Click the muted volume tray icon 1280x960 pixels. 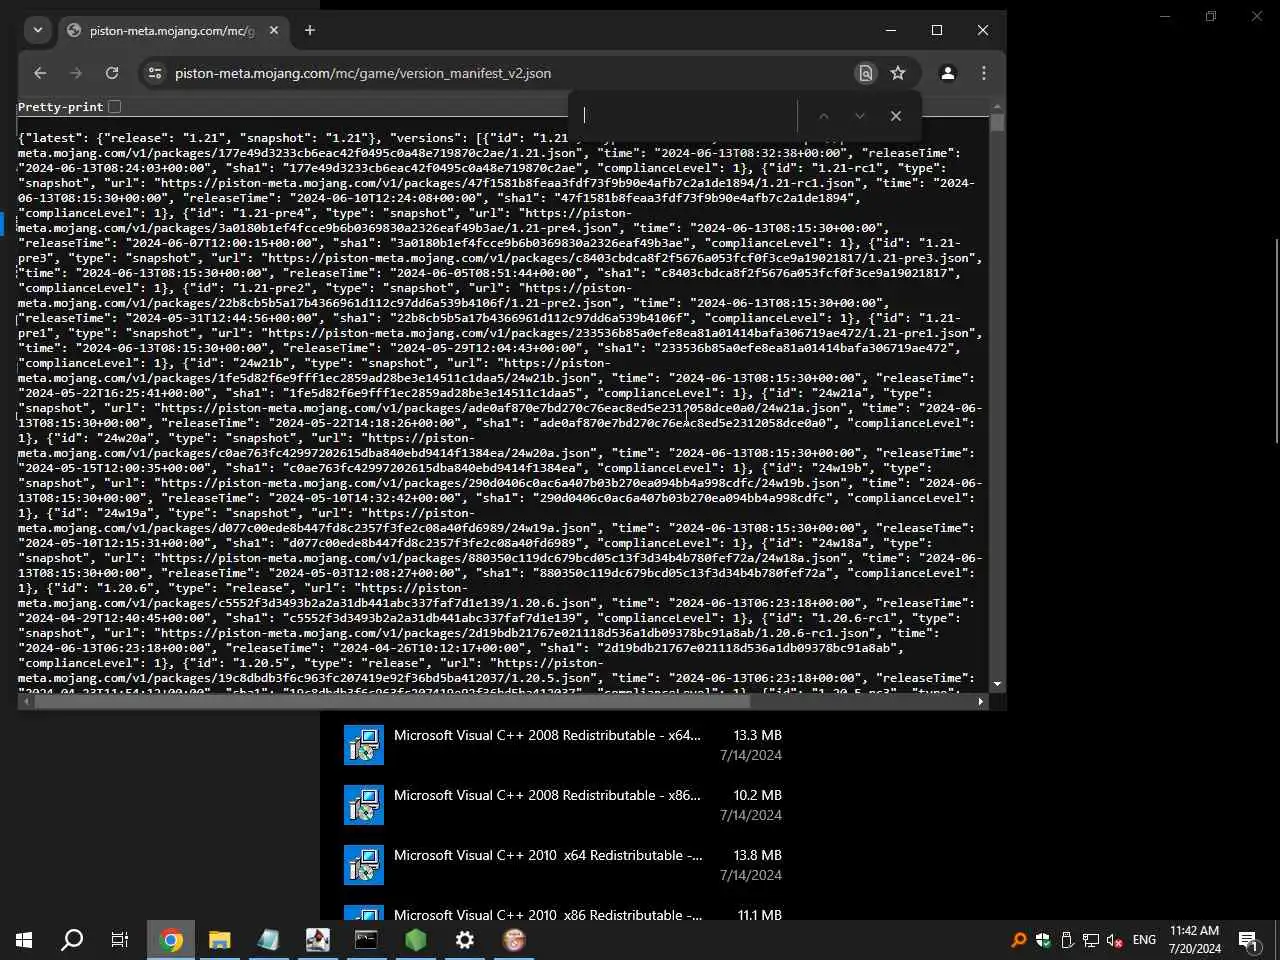click(1115, 940)
